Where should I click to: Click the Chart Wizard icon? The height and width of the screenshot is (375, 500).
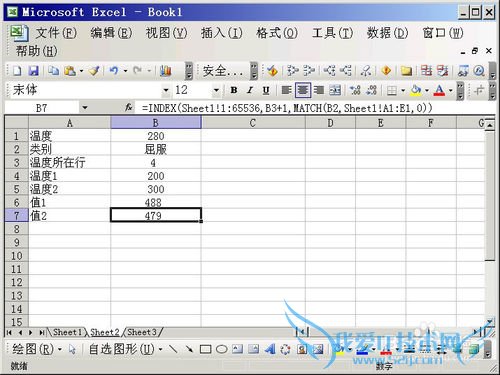[166, 71]
